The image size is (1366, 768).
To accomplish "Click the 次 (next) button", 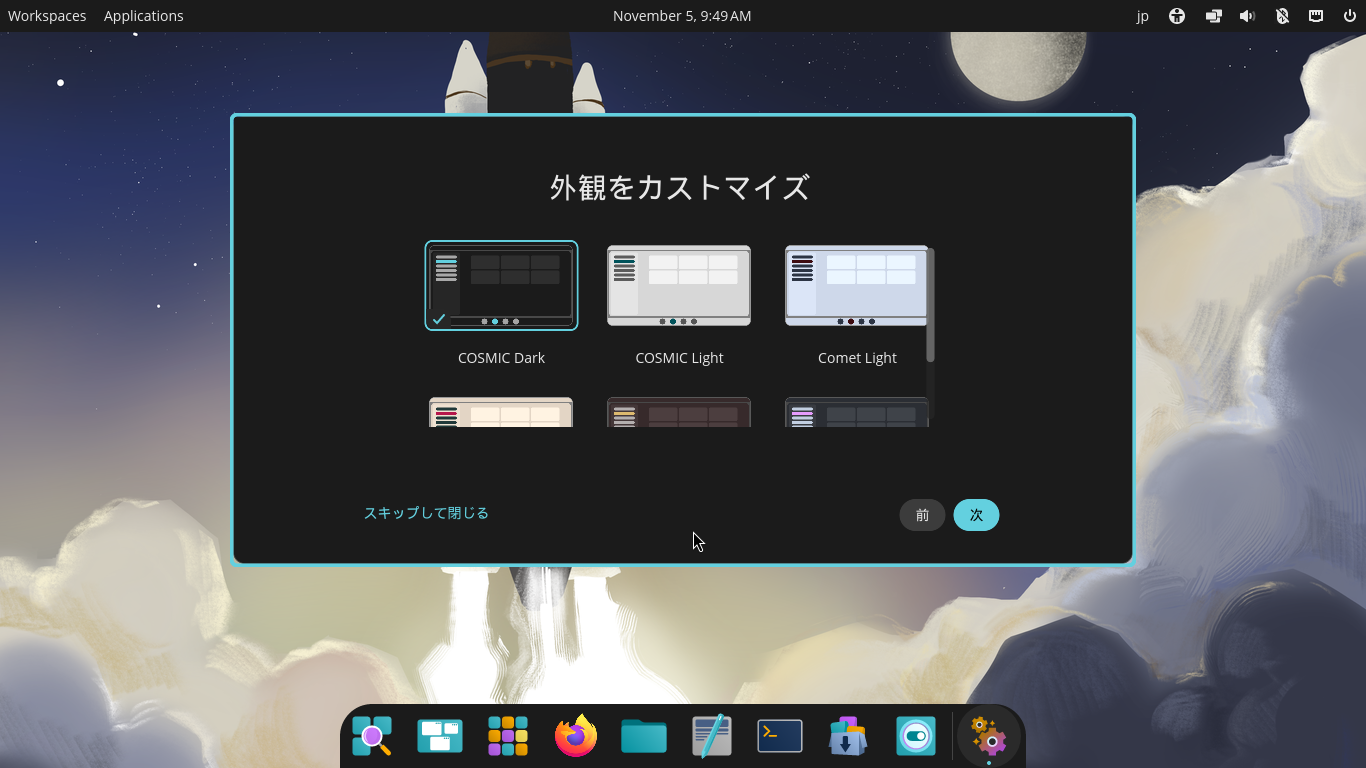I will click(x=976, y=515).
